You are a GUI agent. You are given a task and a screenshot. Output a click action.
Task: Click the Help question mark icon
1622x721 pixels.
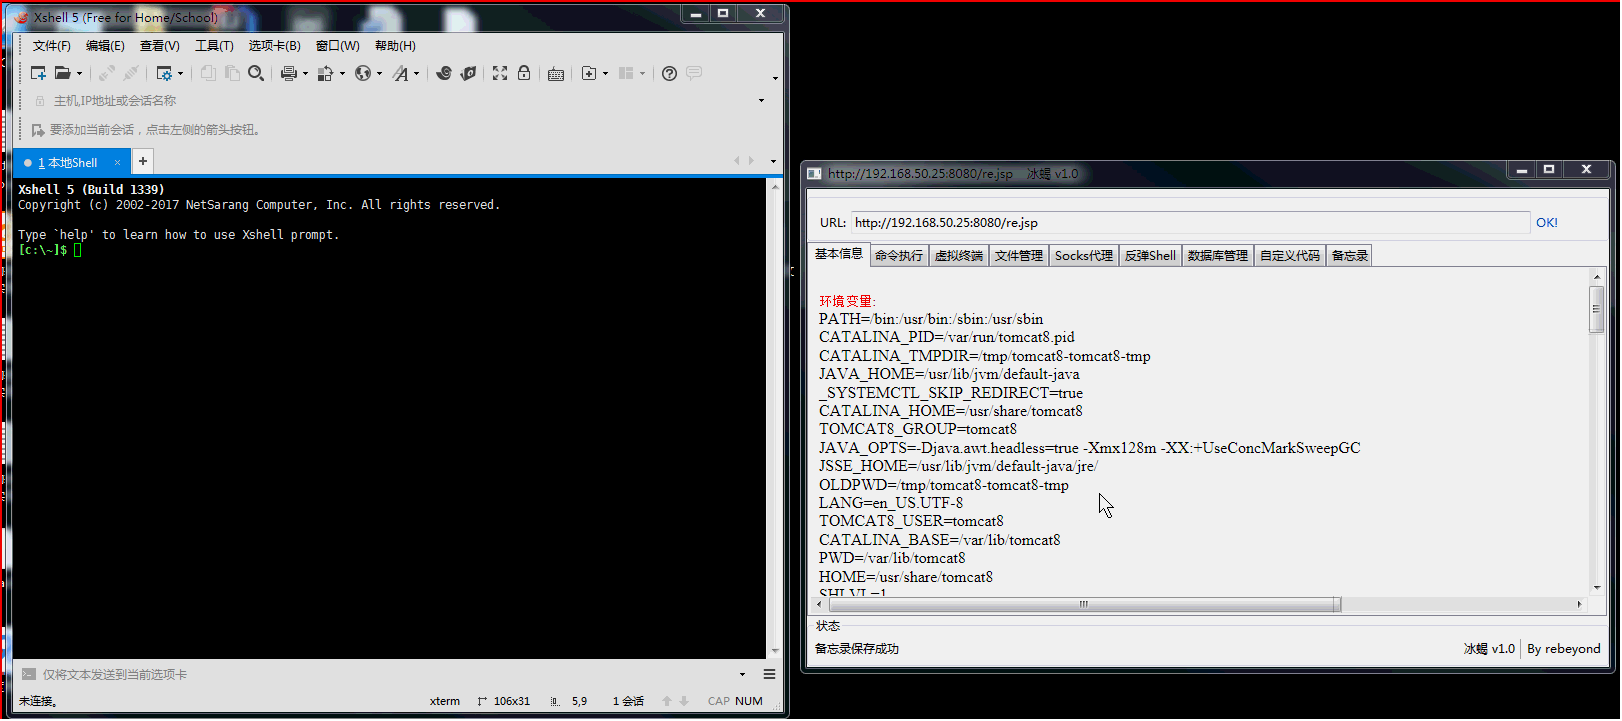point(669,73)
